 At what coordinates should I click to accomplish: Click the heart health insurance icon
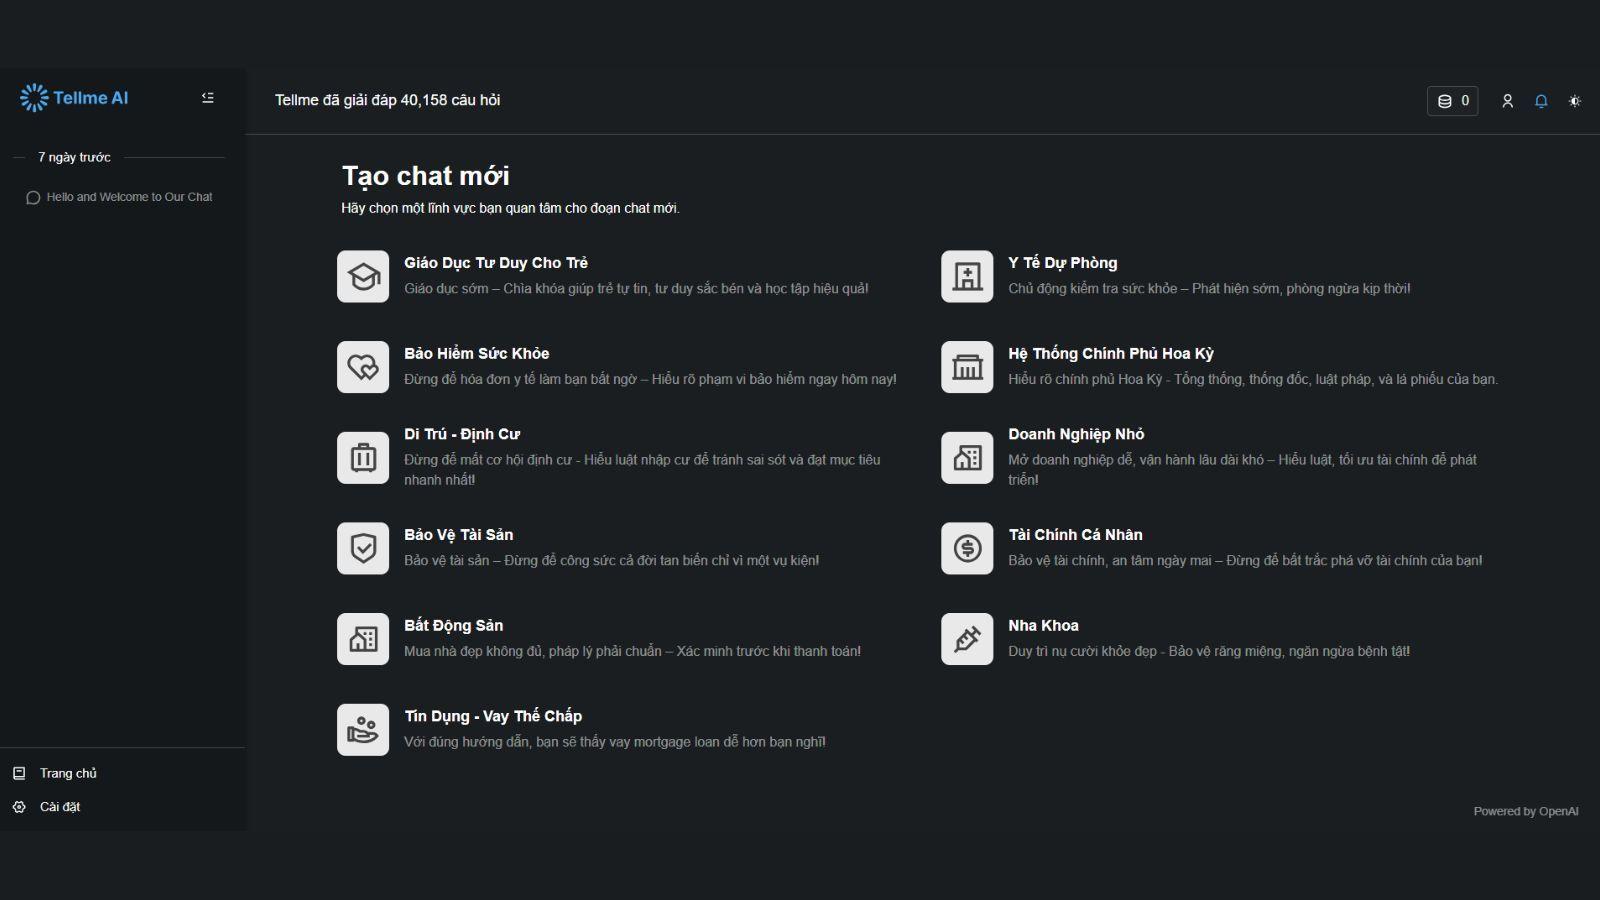[x=363, y=367]
